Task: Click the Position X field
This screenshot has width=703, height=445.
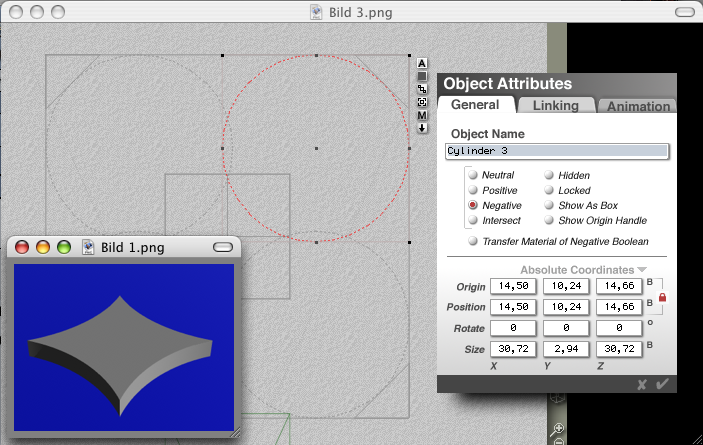Action: point(513,307)
